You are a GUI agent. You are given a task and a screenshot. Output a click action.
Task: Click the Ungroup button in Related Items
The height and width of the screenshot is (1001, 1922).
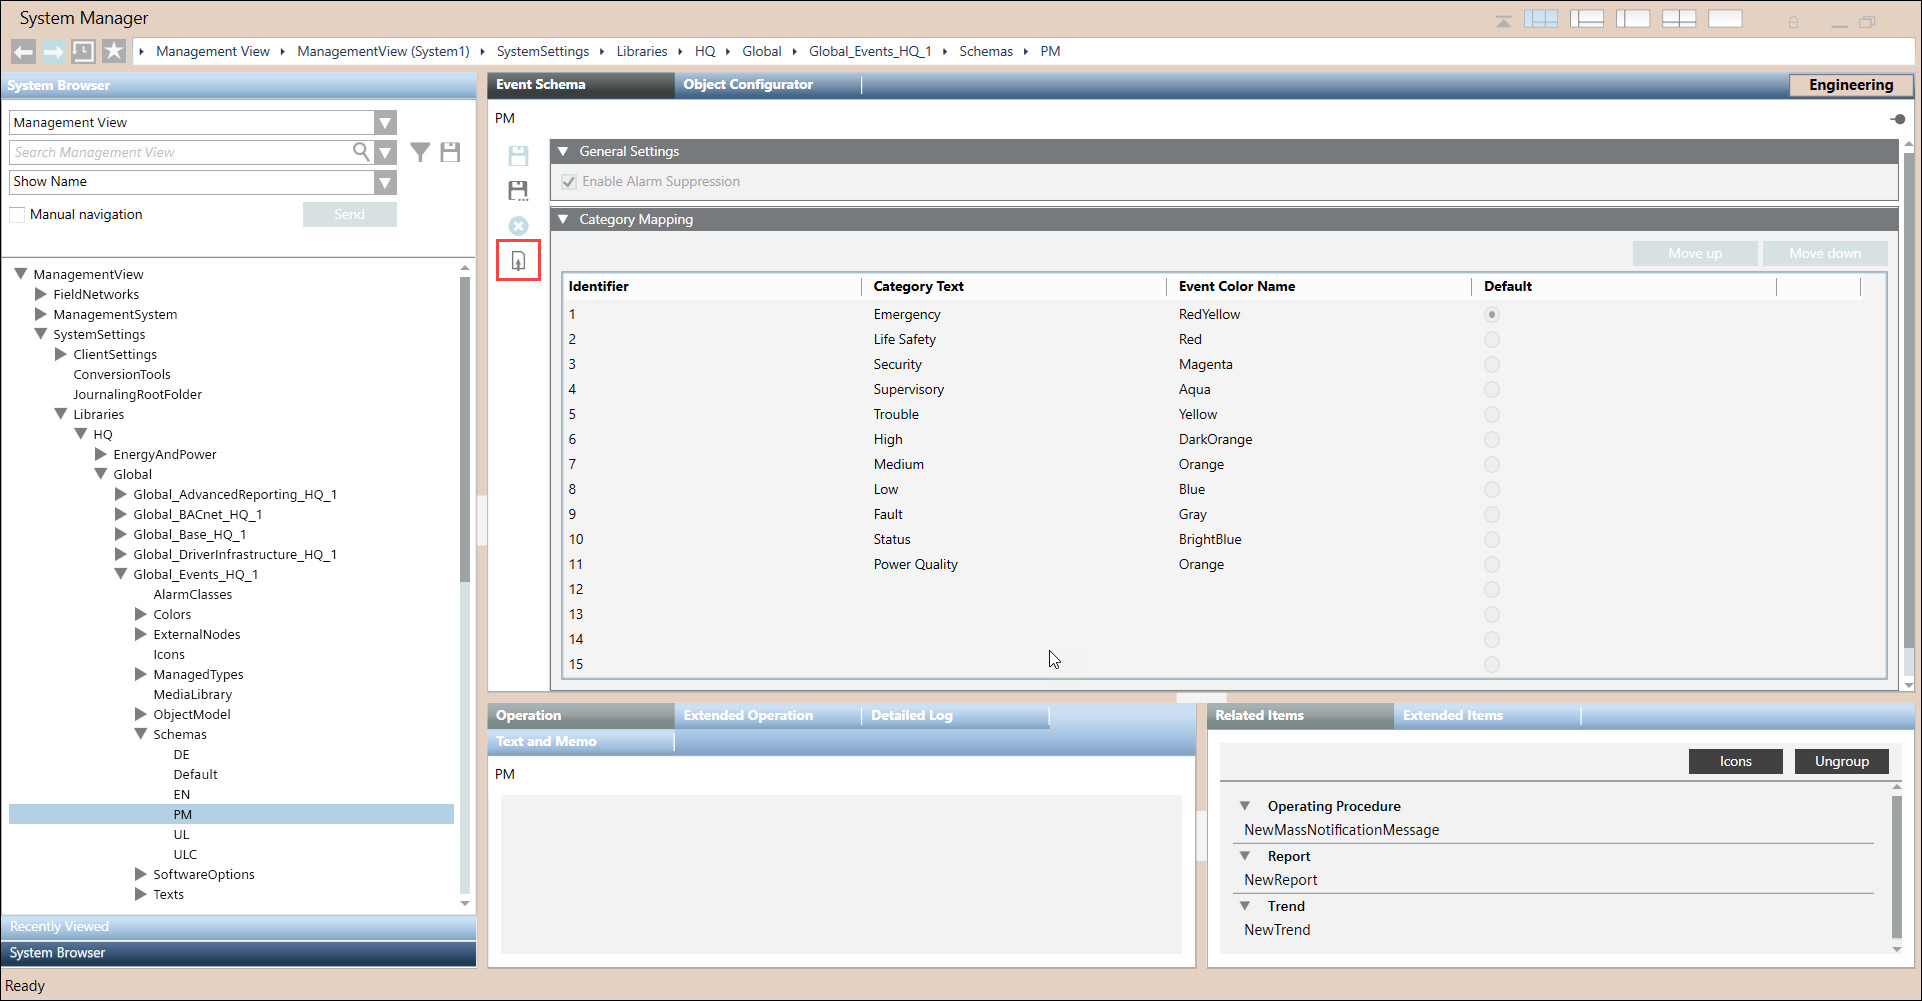pyautogui.click(x=1841, y=762)
